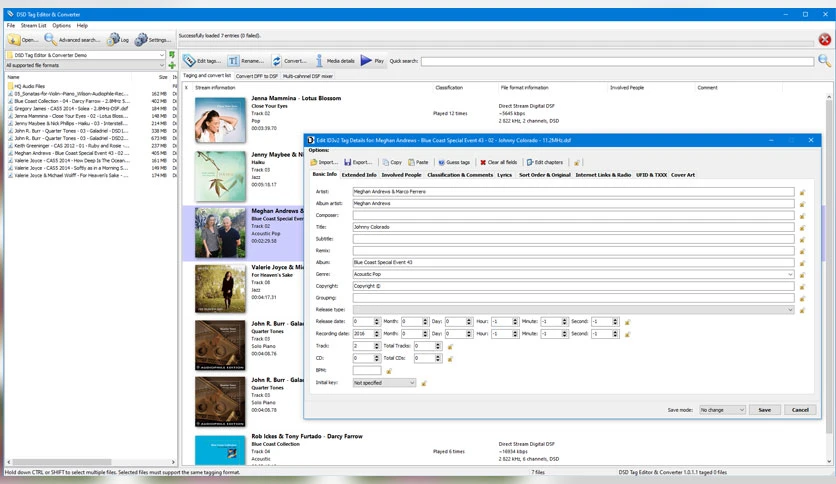Click the Open toolbar button
This screenshot has width=836, height=484.
point(22,39)
